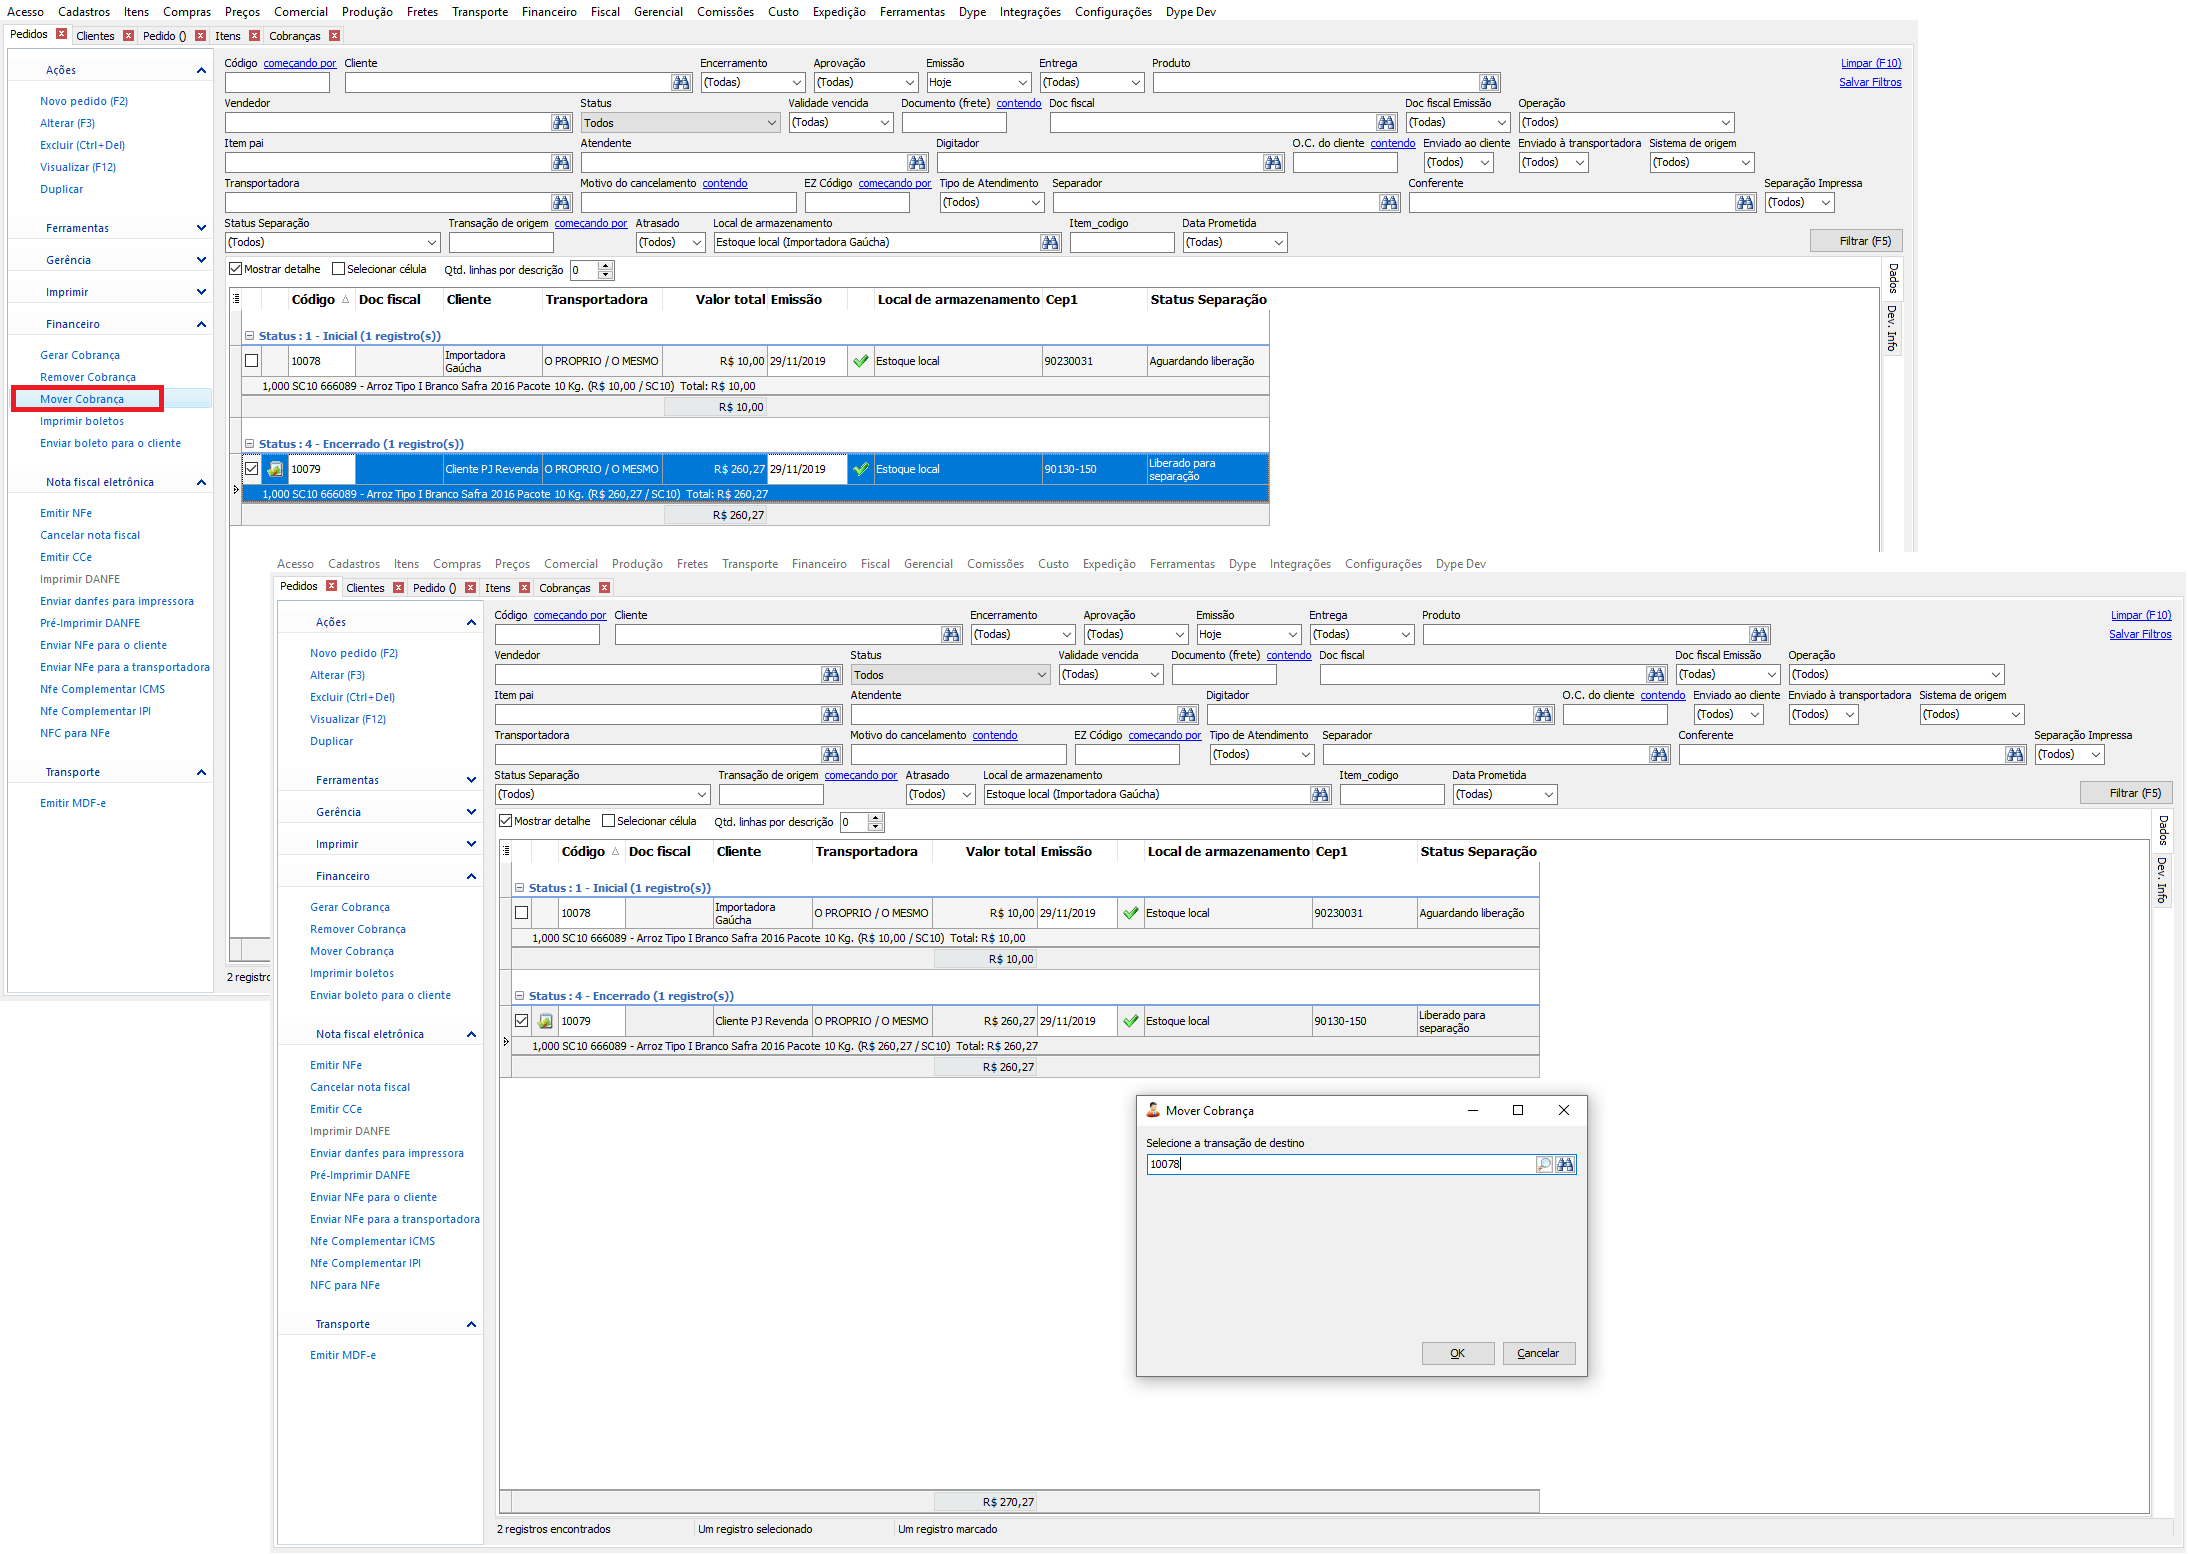Click Mover Cobrança link in upper window sidebar
The image size is (2188, 1554).
click(82, 399)
